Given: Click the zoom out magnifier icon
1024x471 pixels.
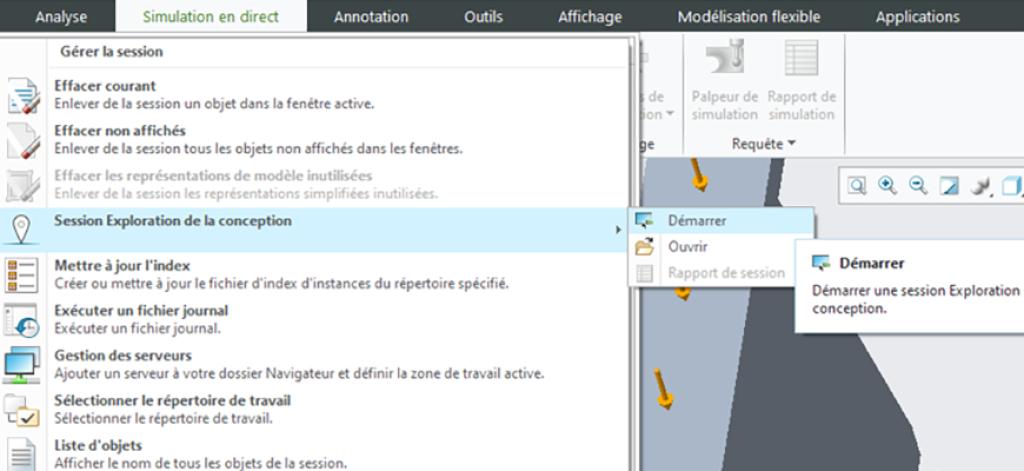Looking at the screenshot, I should click(x=919, y=186).
